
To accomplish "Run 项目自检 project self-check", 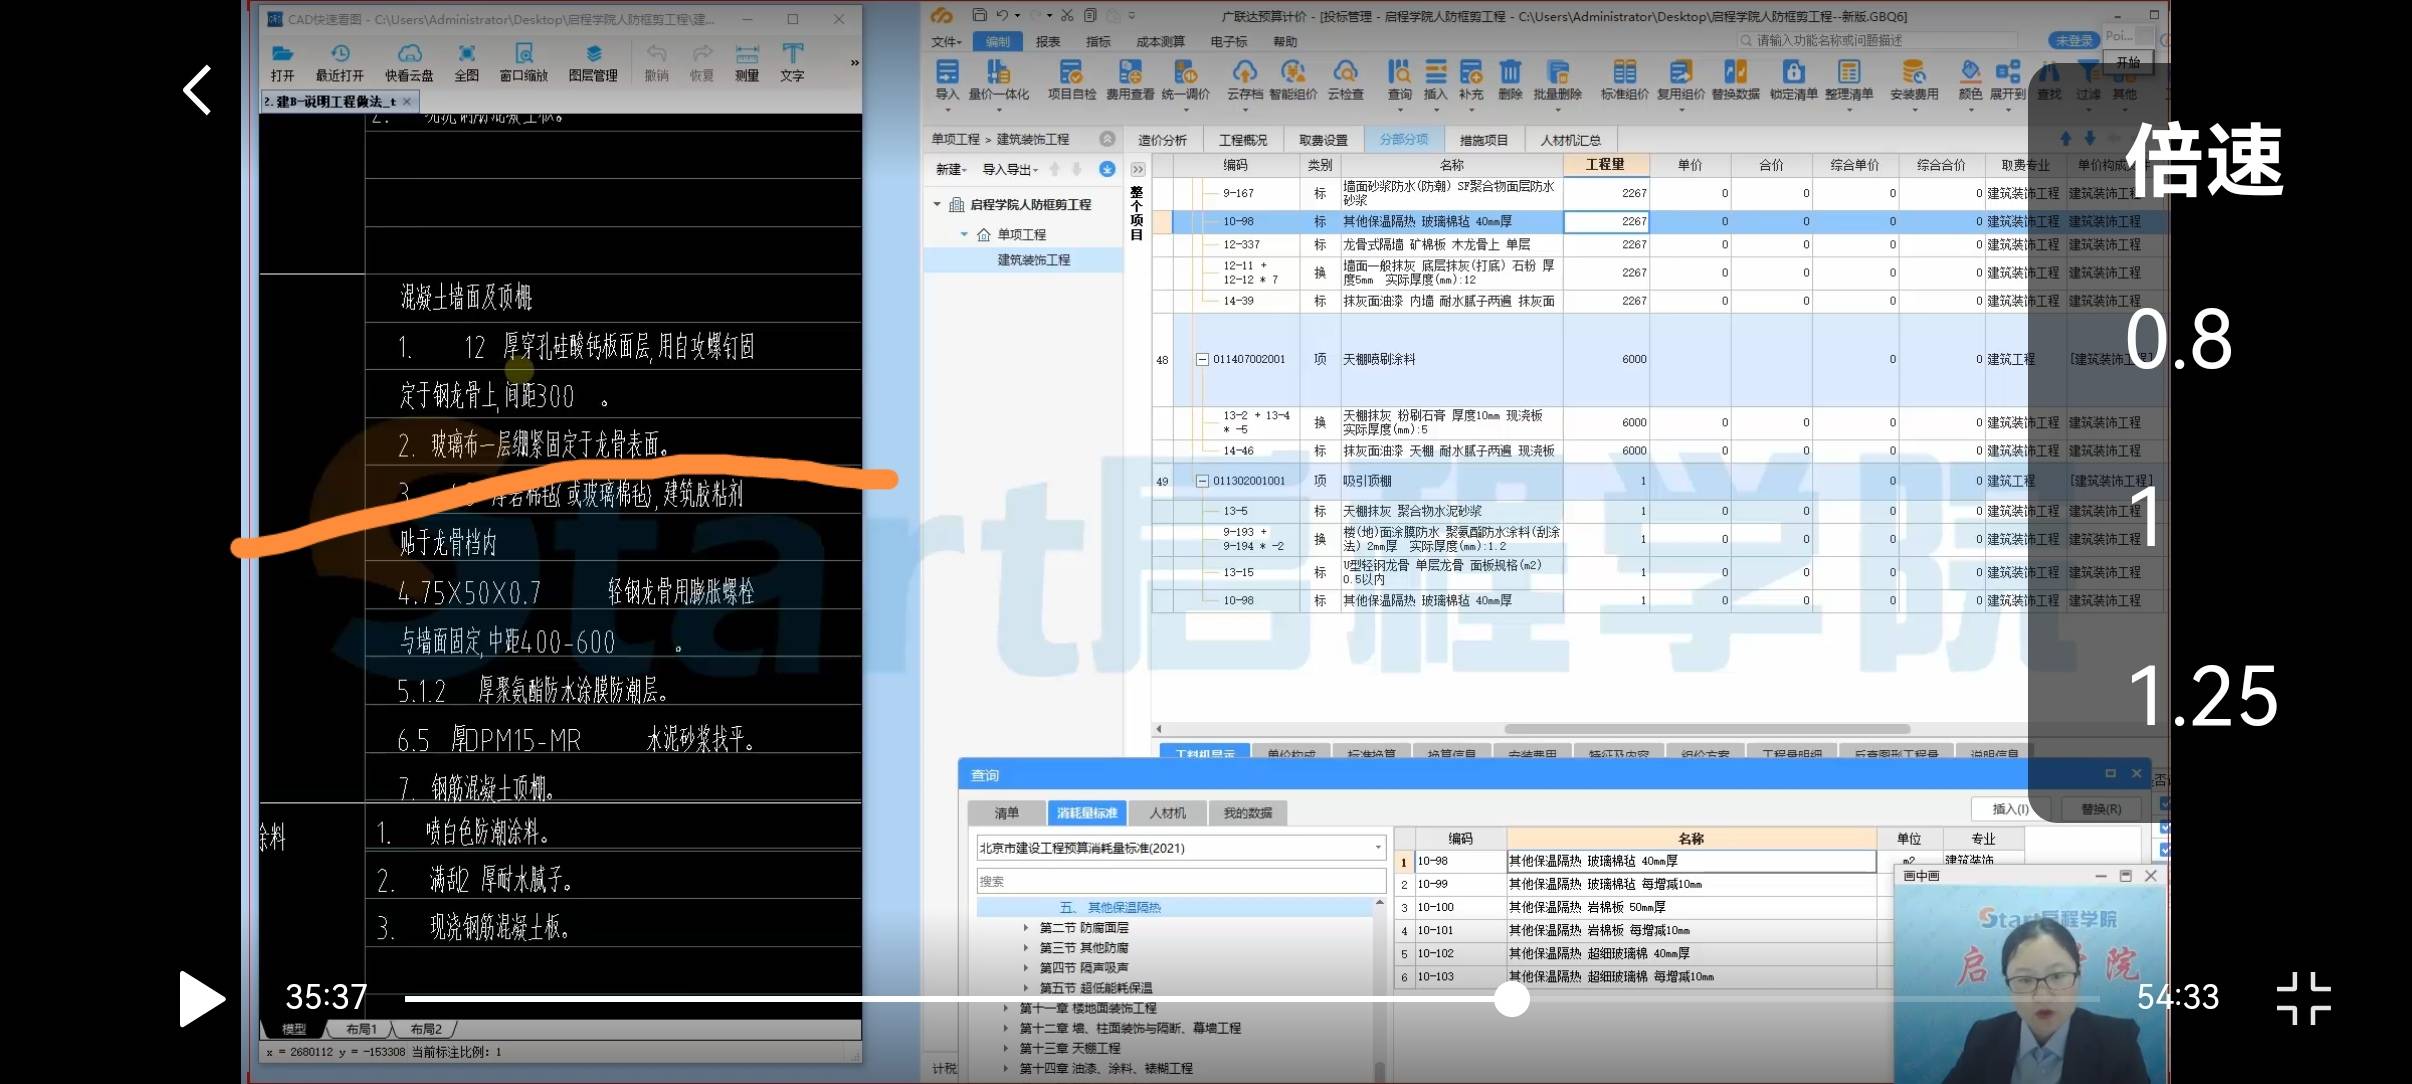I will pyautogui.click(x=1071, y=80).
